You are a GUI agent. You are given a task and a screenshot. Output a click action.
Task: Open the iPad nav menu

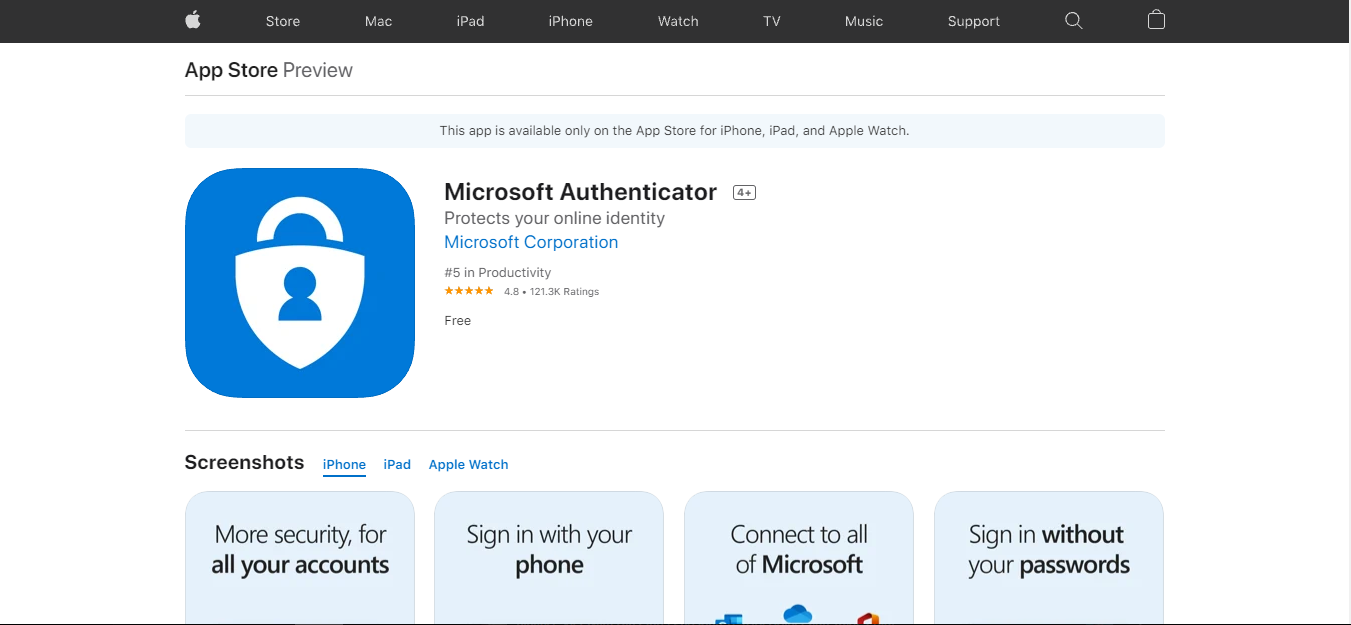470,21
